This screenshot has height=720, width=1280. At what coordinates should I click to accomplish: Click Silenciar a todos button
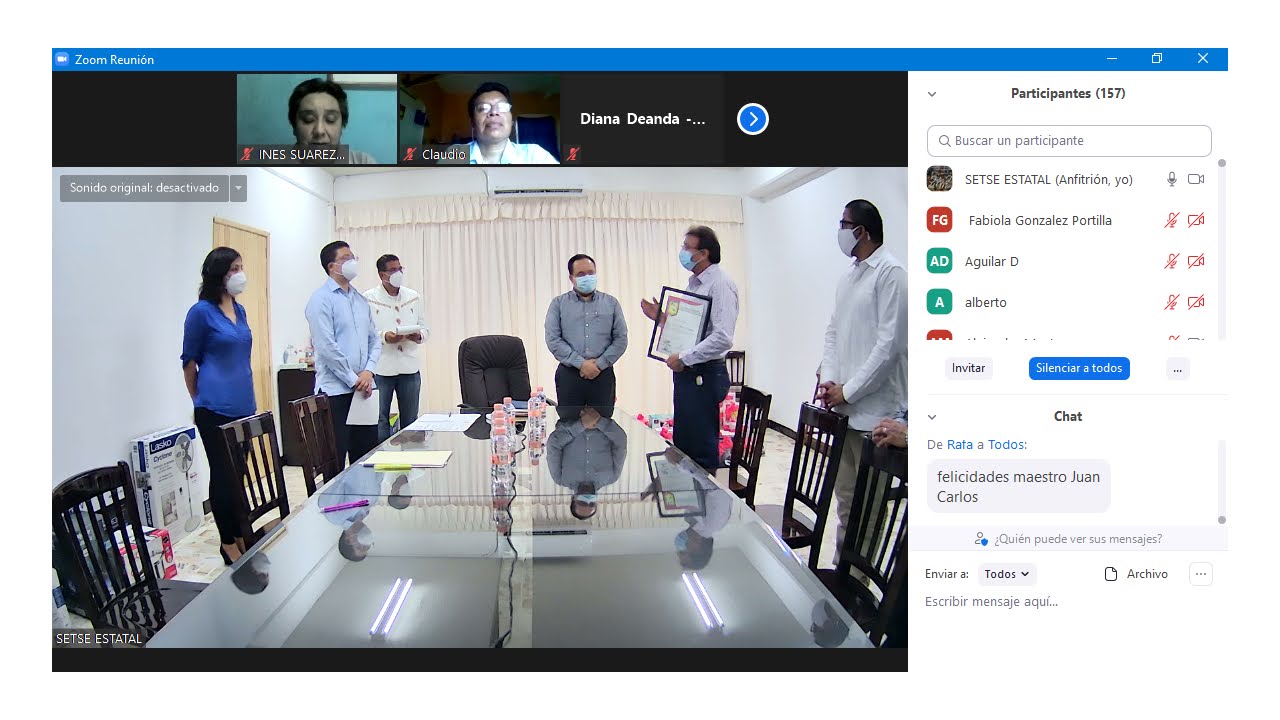[x=1079, y=368]
